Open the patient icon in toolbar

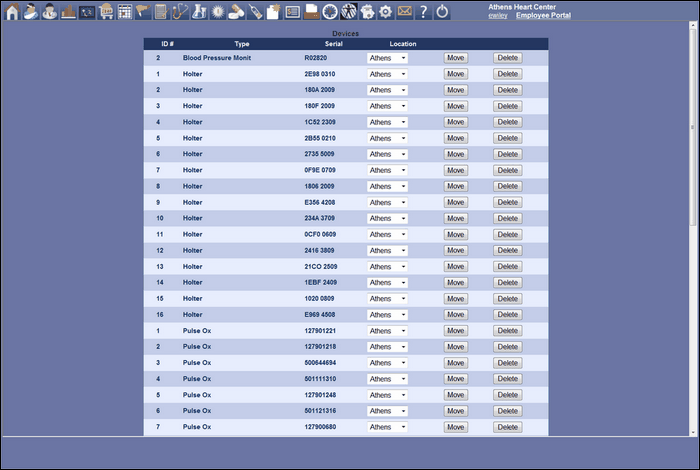(x=30, y=12)
